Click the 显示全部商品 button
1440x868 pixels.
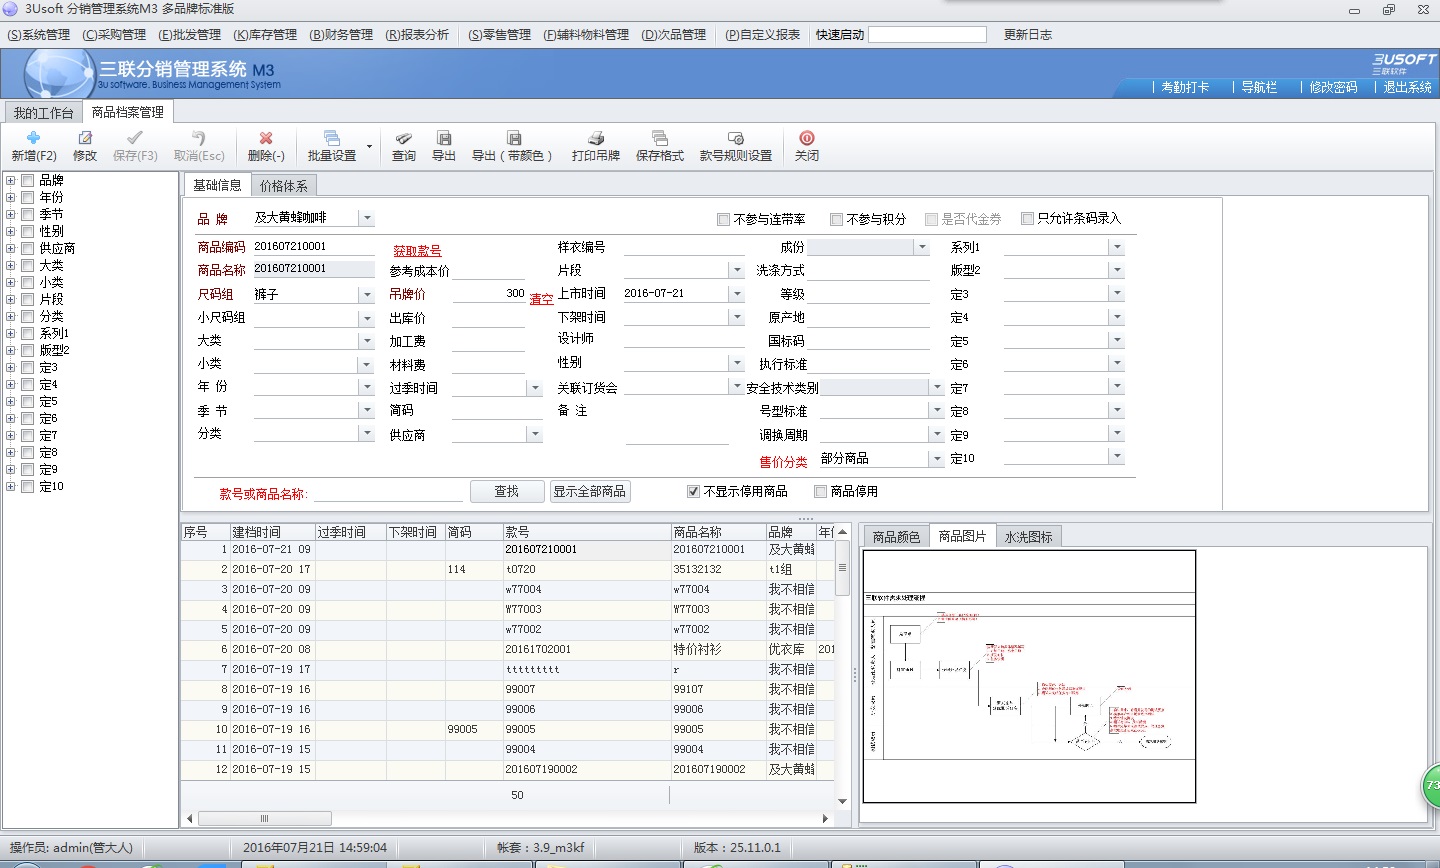pyautogui.click(x=589, y=492)
